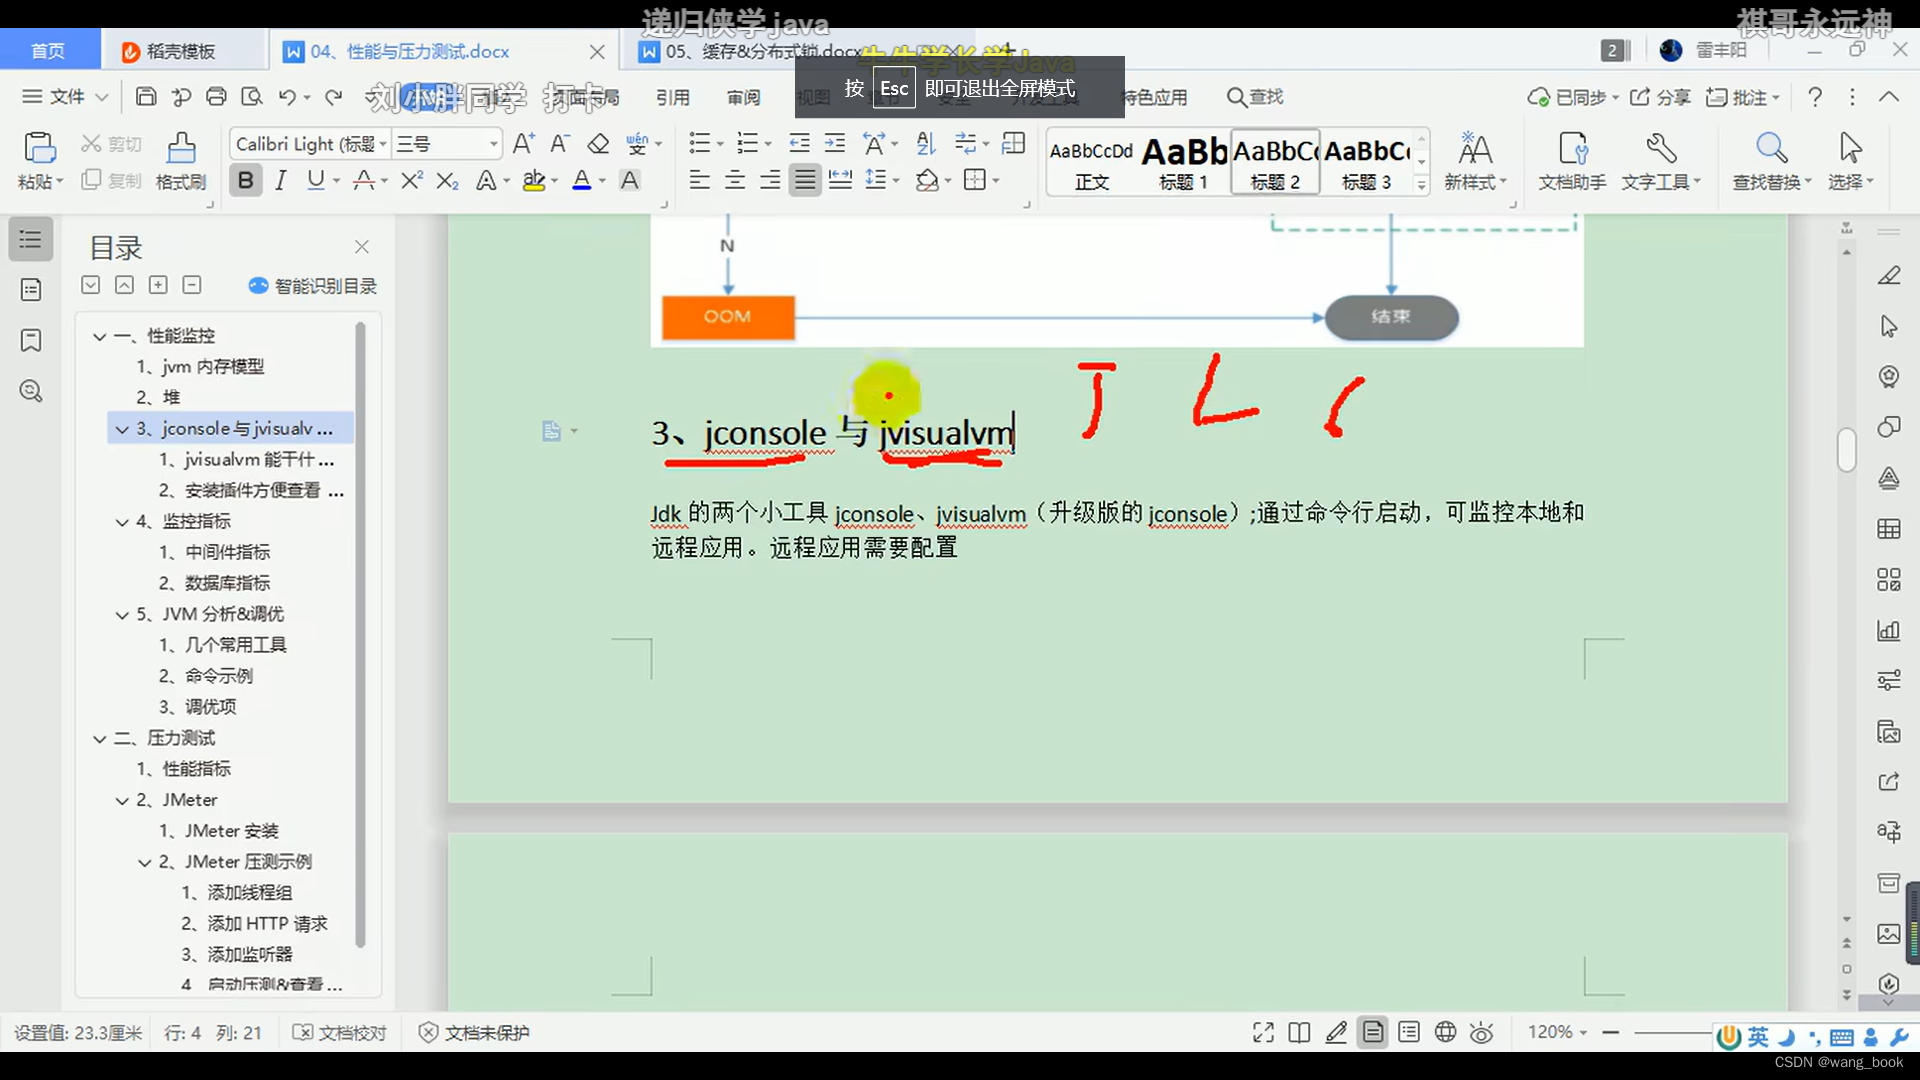Click the 分享 share button
The width and height of the screenshot is (1920, 1080).
click(x=1660, y=97)
